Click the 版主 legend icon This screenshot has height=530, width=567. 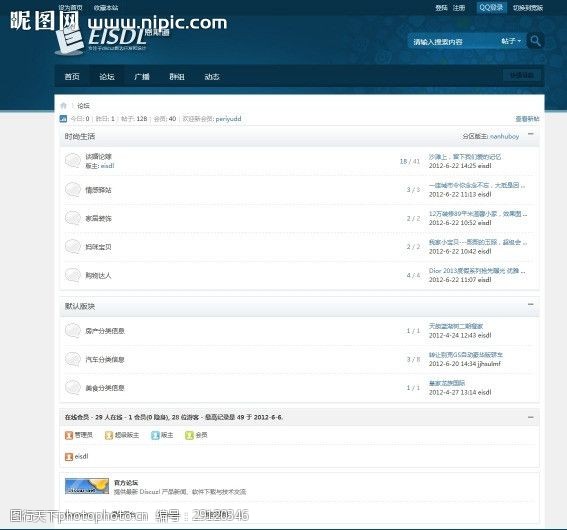(x=155, y=435)
